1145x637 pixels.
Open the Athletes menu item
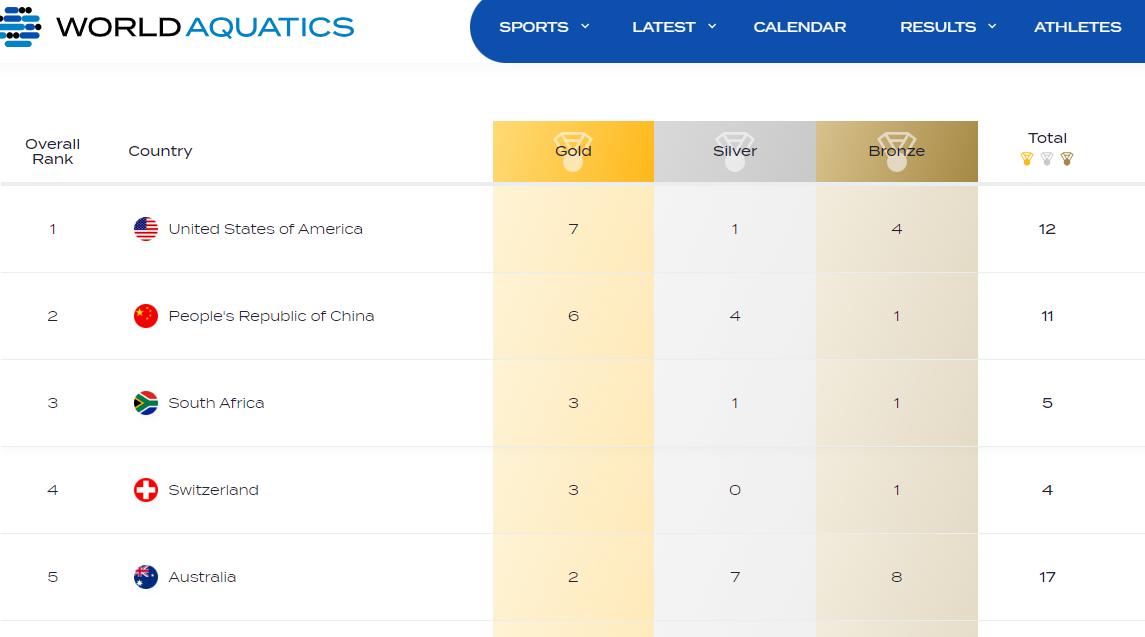click(1077, 27)
